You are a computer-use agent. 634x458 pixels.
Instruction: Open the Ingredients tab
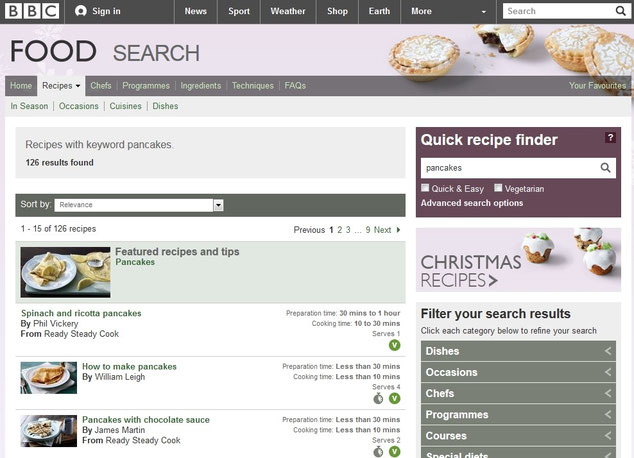click(x=201, y=86)
